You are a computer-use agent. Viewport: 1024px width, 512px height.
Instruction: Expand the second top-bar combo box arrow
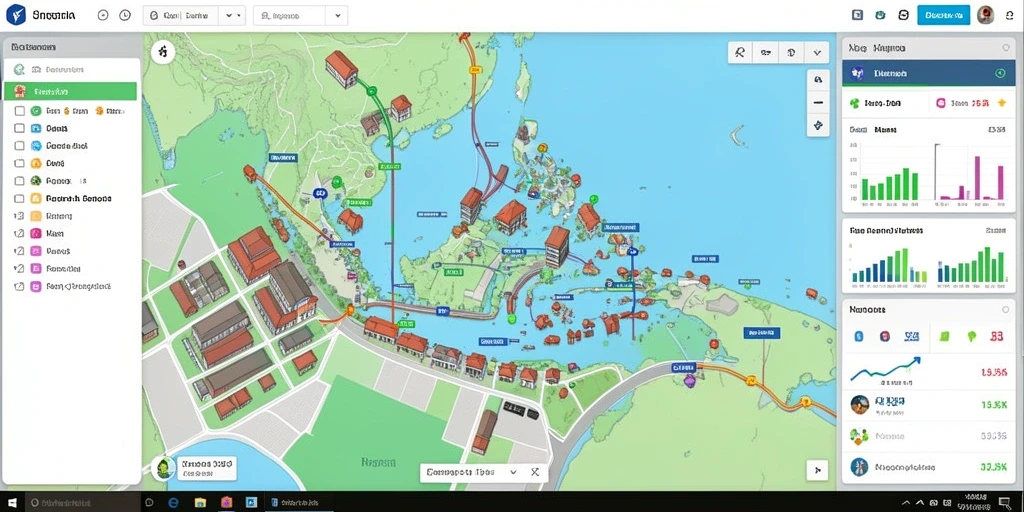point(337,15)
